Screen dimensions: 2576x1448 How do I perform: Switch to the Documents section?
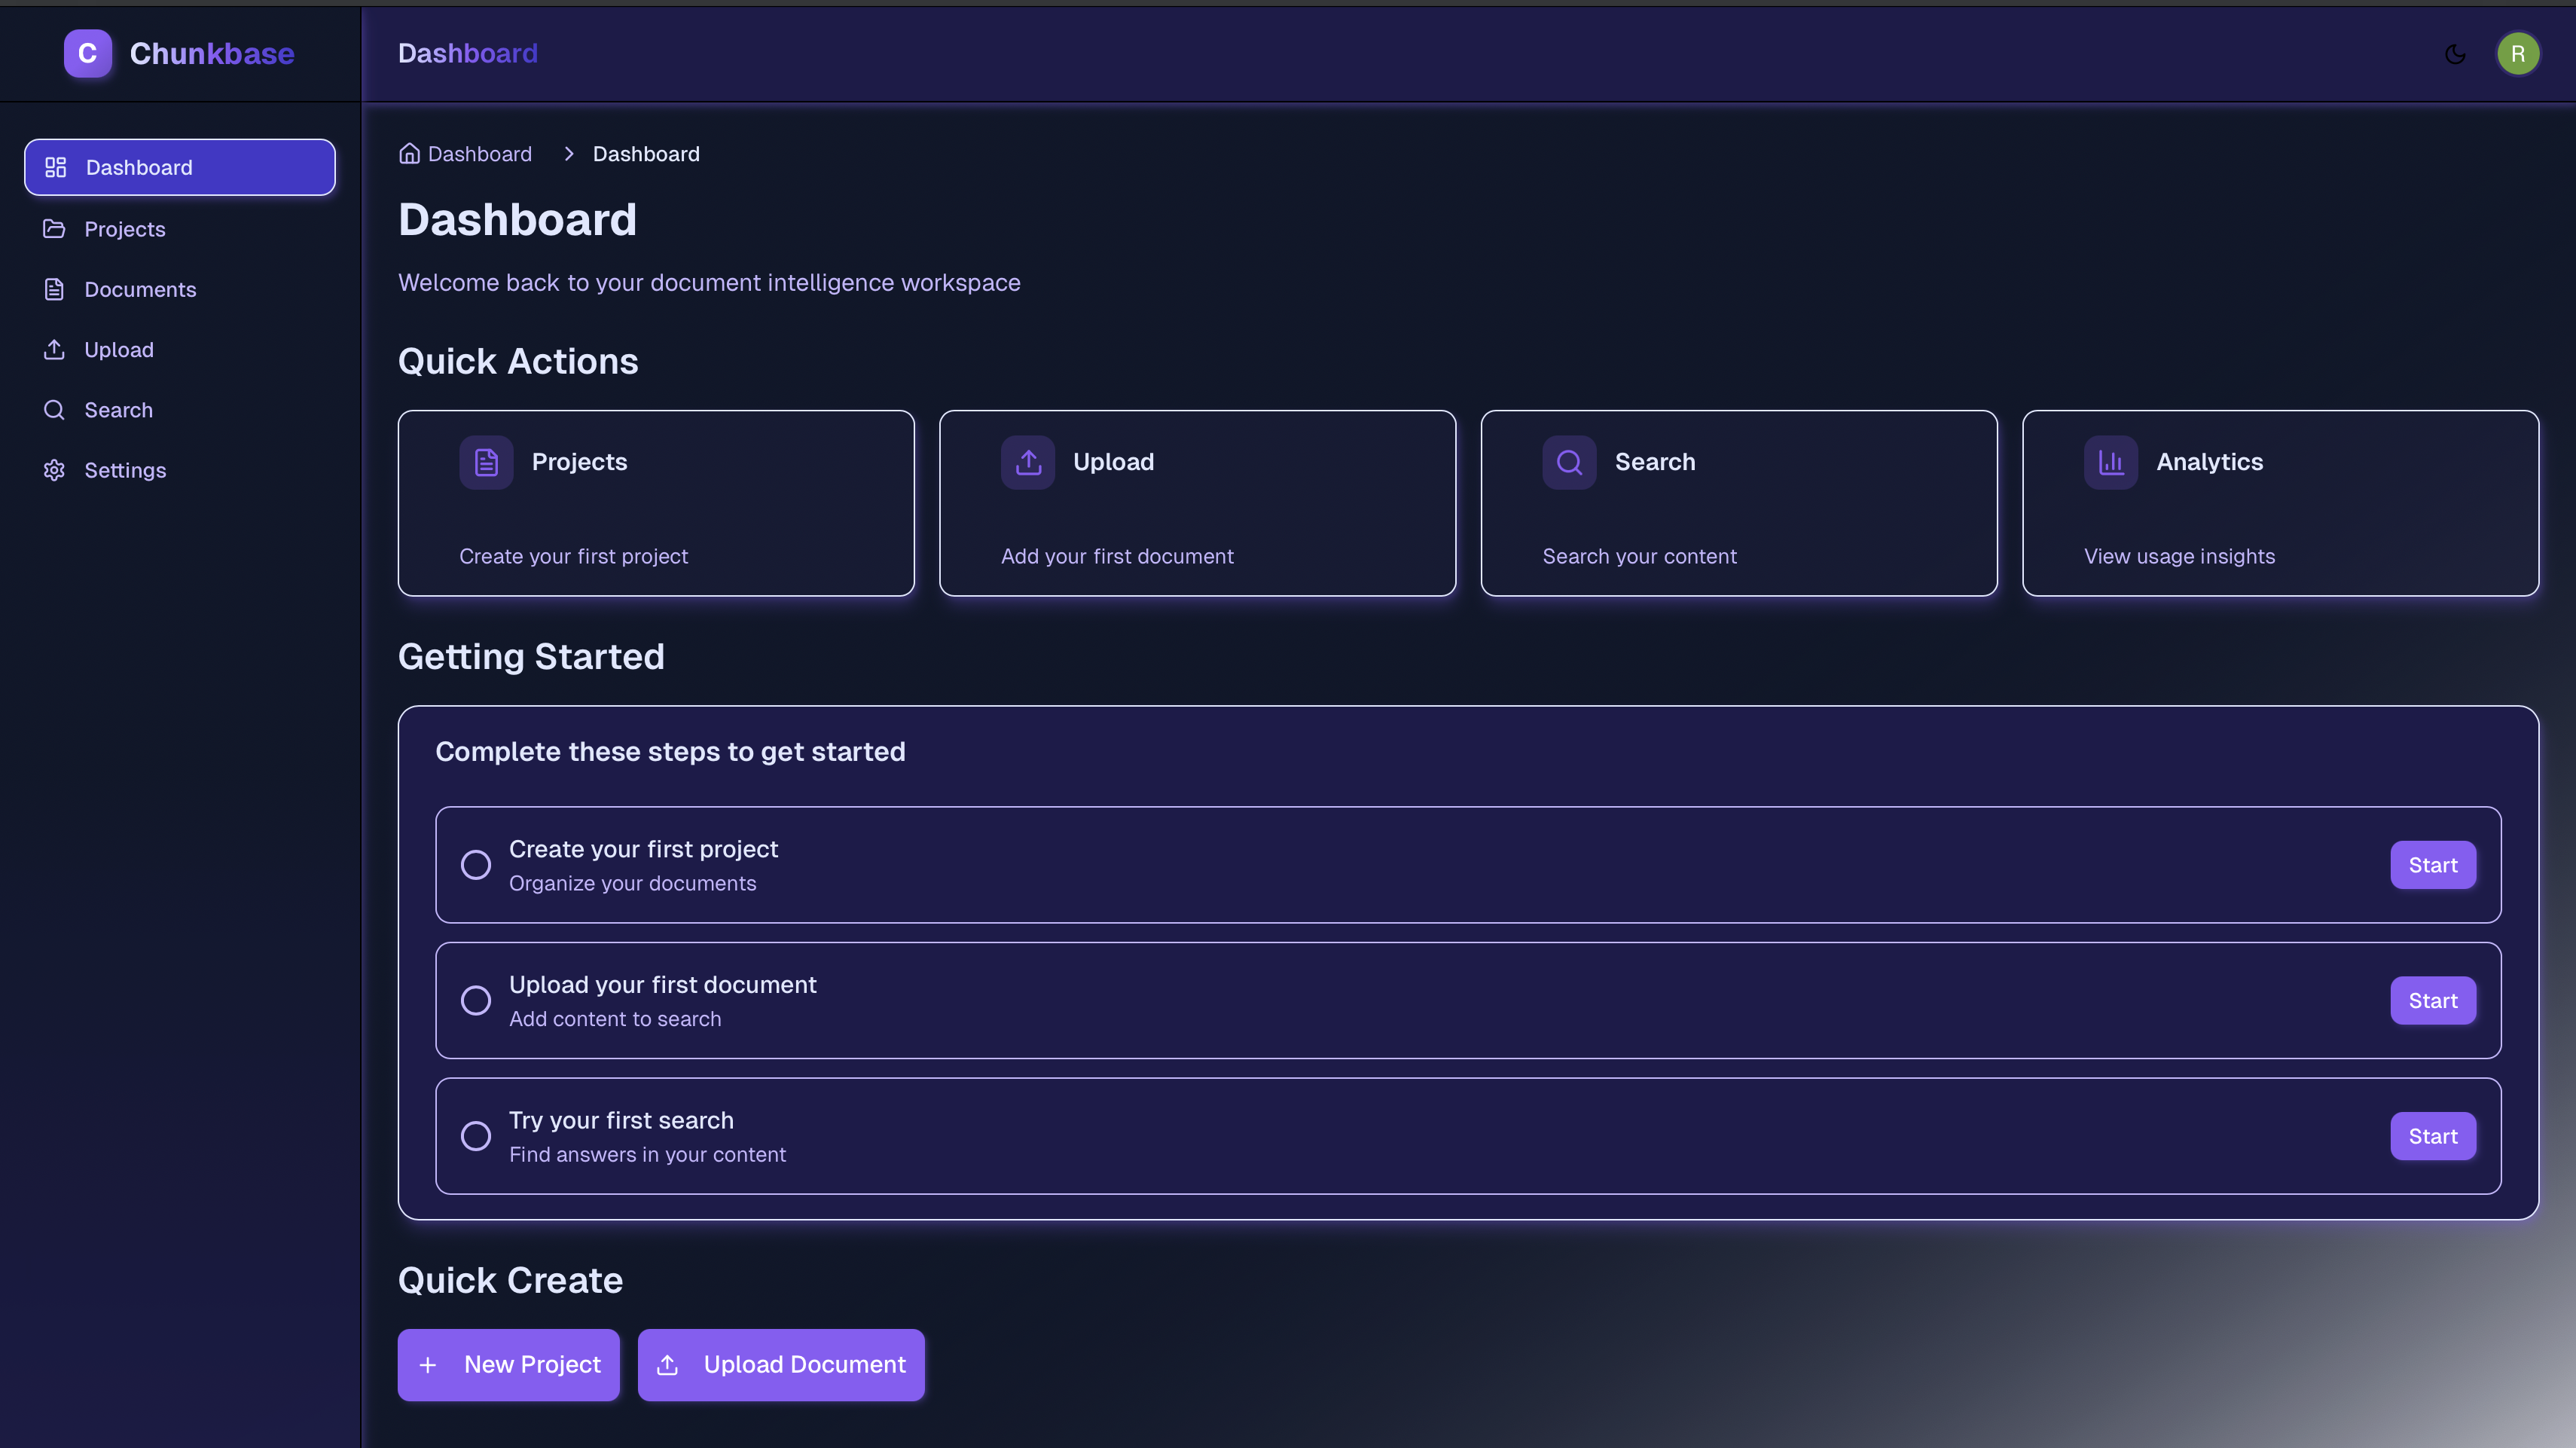pos(141,289)
